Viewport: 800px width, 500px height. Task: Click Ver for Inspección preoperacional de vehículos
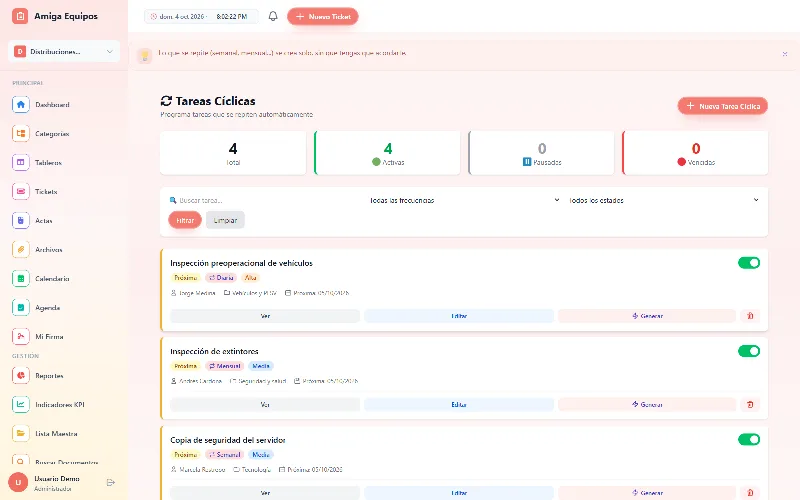[265, 316]
